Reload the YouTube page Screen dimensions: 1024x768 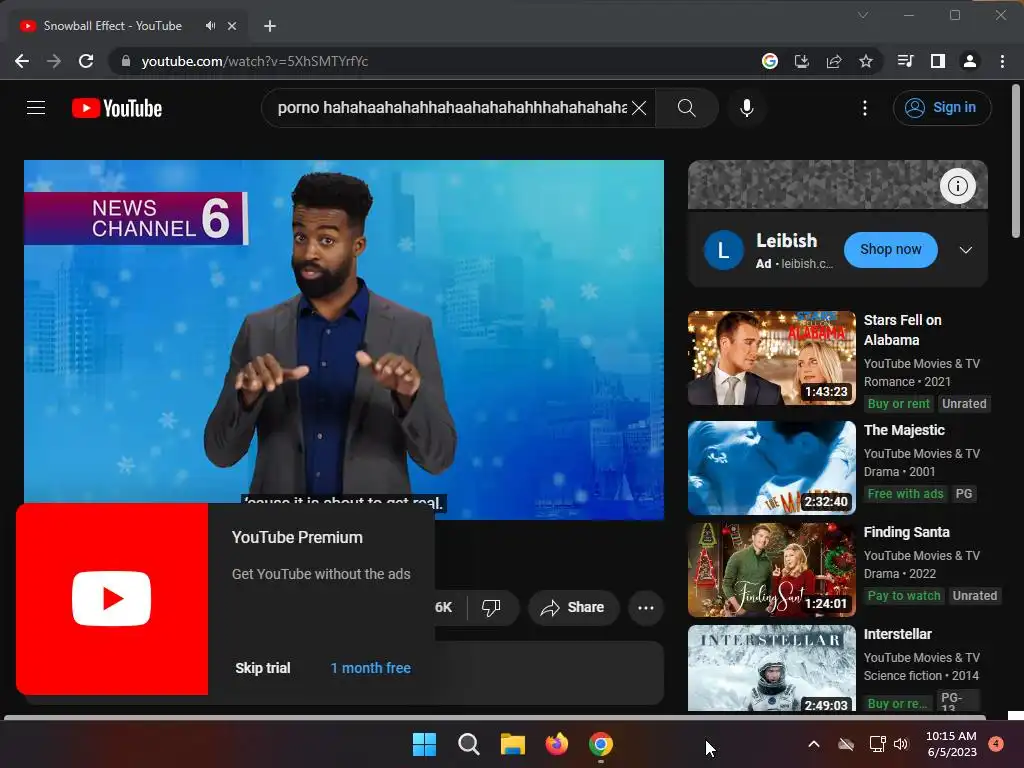coord(86,61)
